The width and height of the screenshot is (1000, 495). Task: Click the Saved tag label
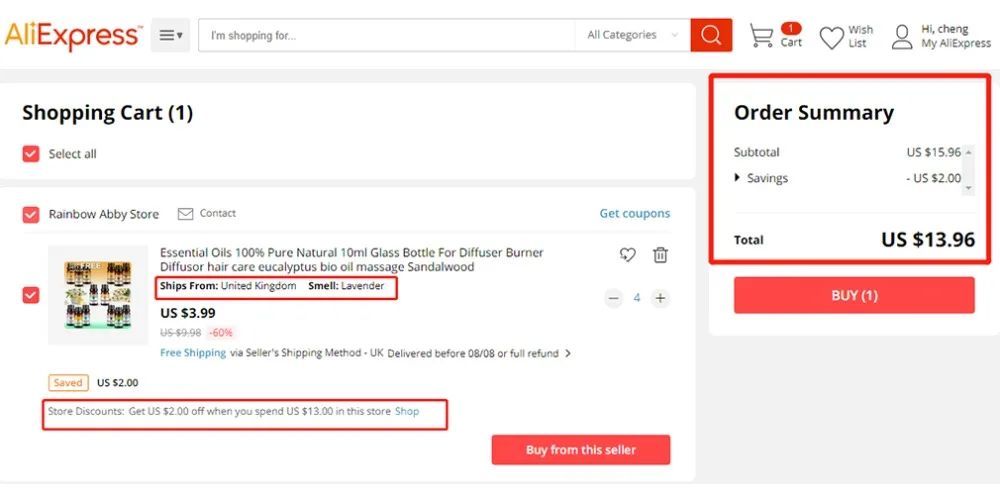click(x=68, y=383)
